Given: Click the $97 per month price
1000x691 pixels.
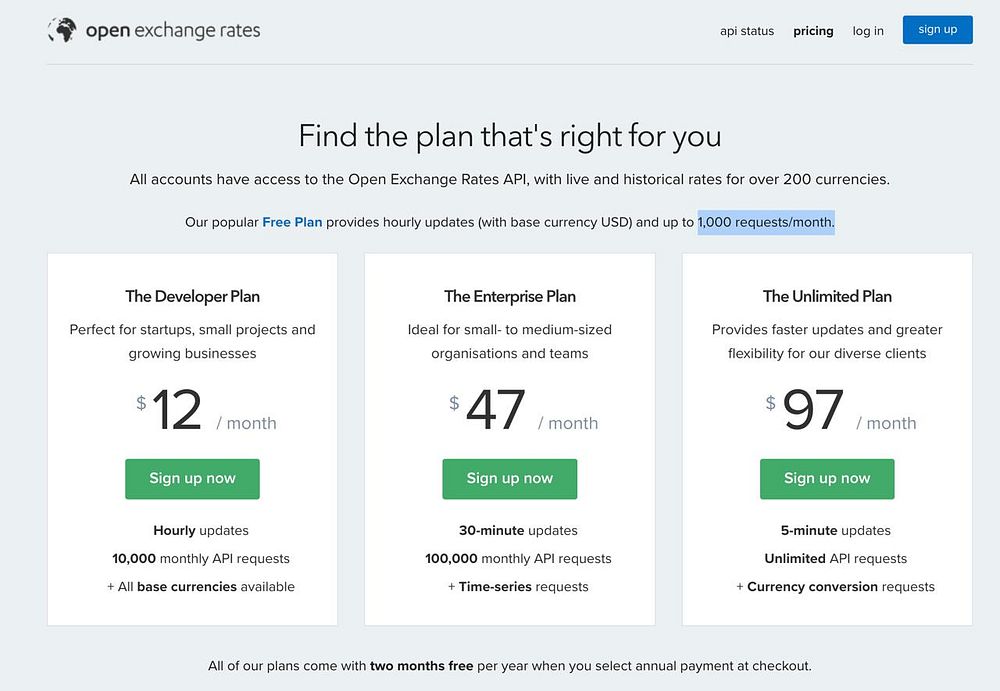Looking at the screenshot, I should click(x=813, y=411).
